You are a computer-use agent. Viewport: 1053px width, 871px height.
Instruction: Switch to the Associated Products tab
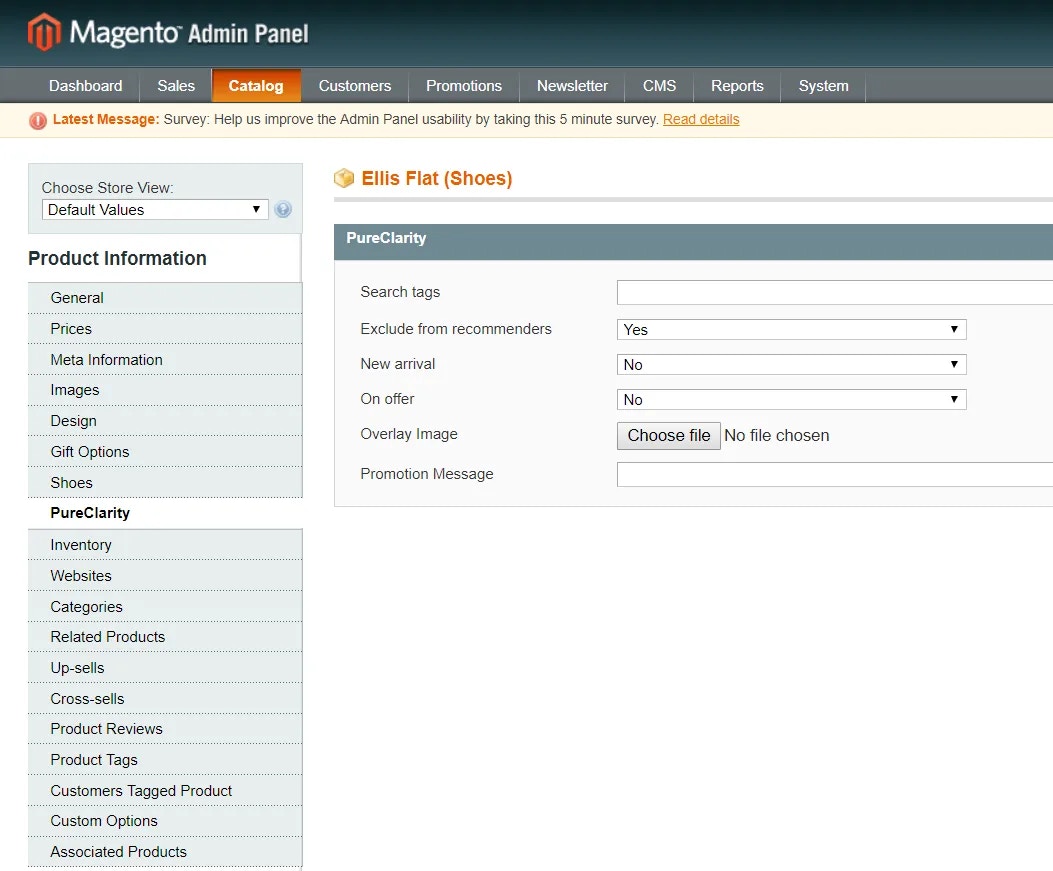165,852
